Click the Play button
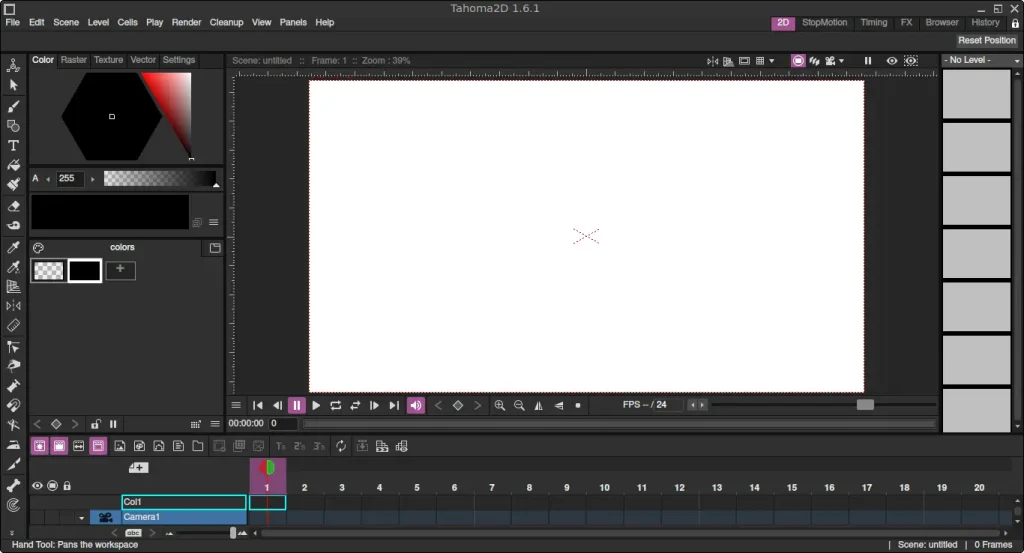Screen dimensions: 1024x553 [316, 405]
